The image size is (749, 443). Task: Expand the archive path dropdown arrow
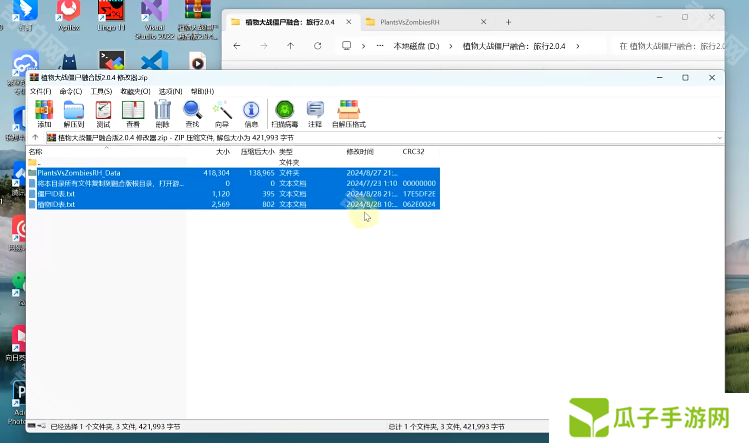[719, 138]
